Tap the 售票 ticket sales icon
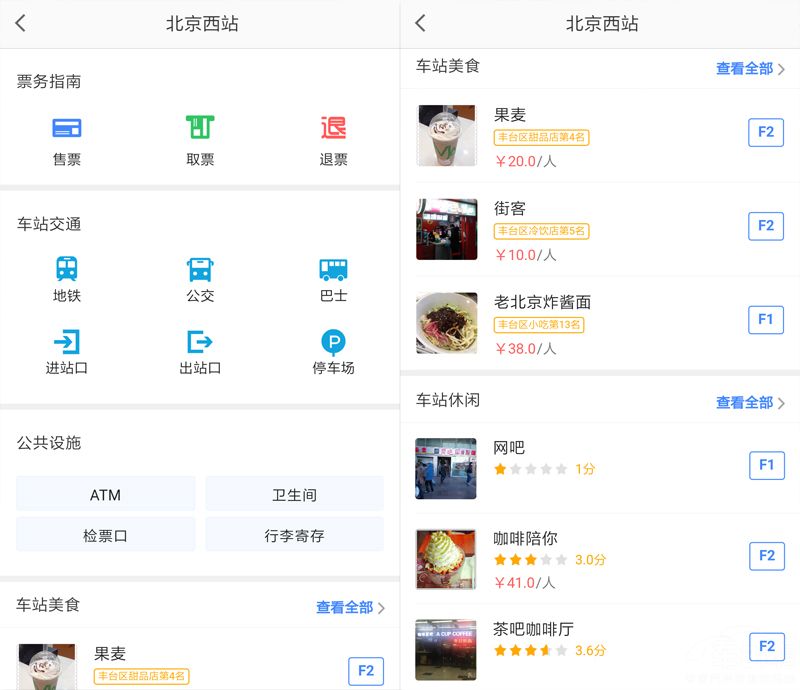Viewport: 800px width, 690px height. point(67,129)
